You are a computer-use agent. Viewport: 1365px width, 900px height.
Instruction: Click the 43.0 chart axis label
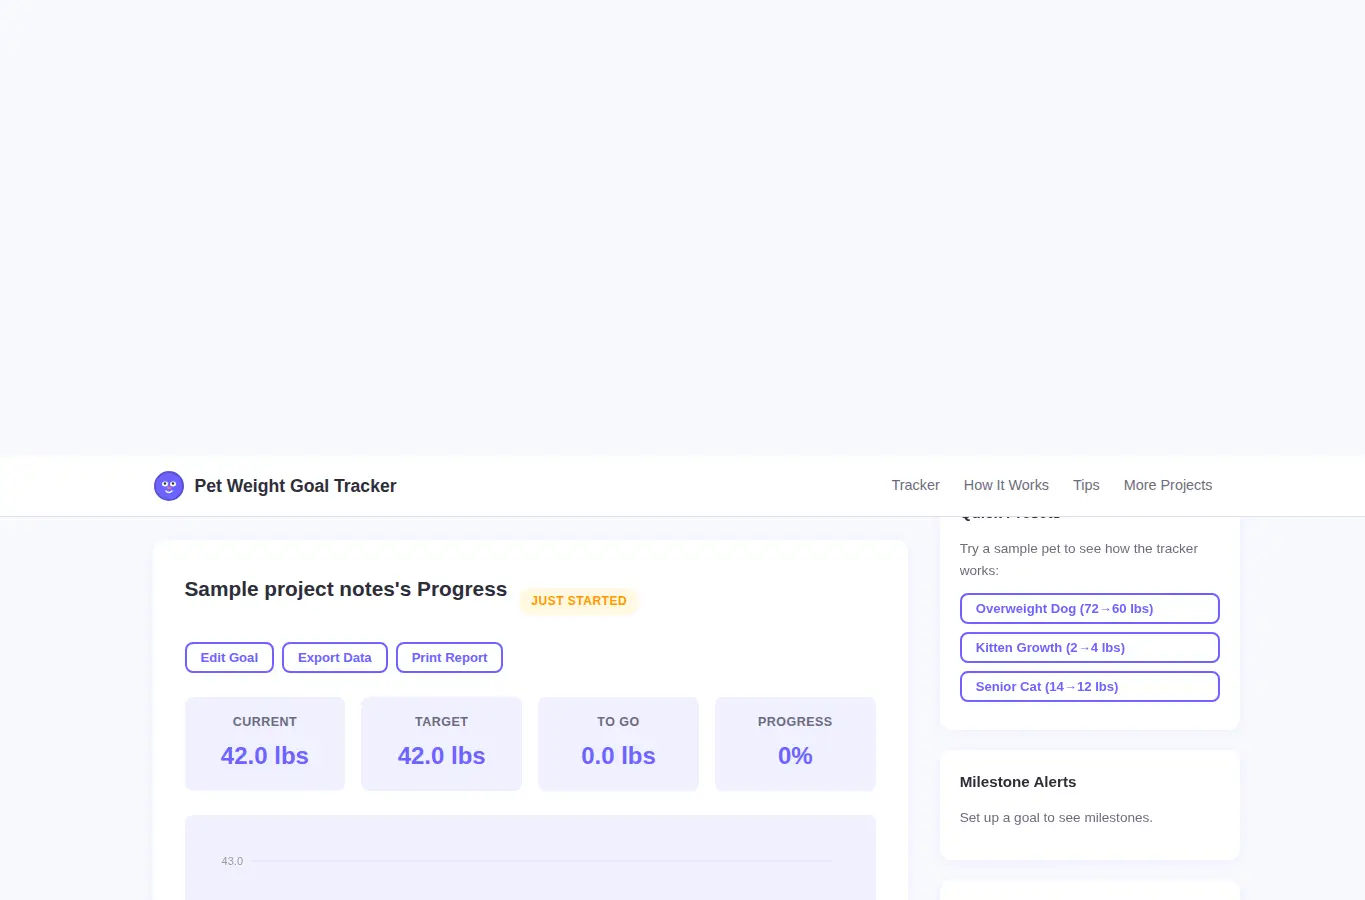click(x=232, y=861)
